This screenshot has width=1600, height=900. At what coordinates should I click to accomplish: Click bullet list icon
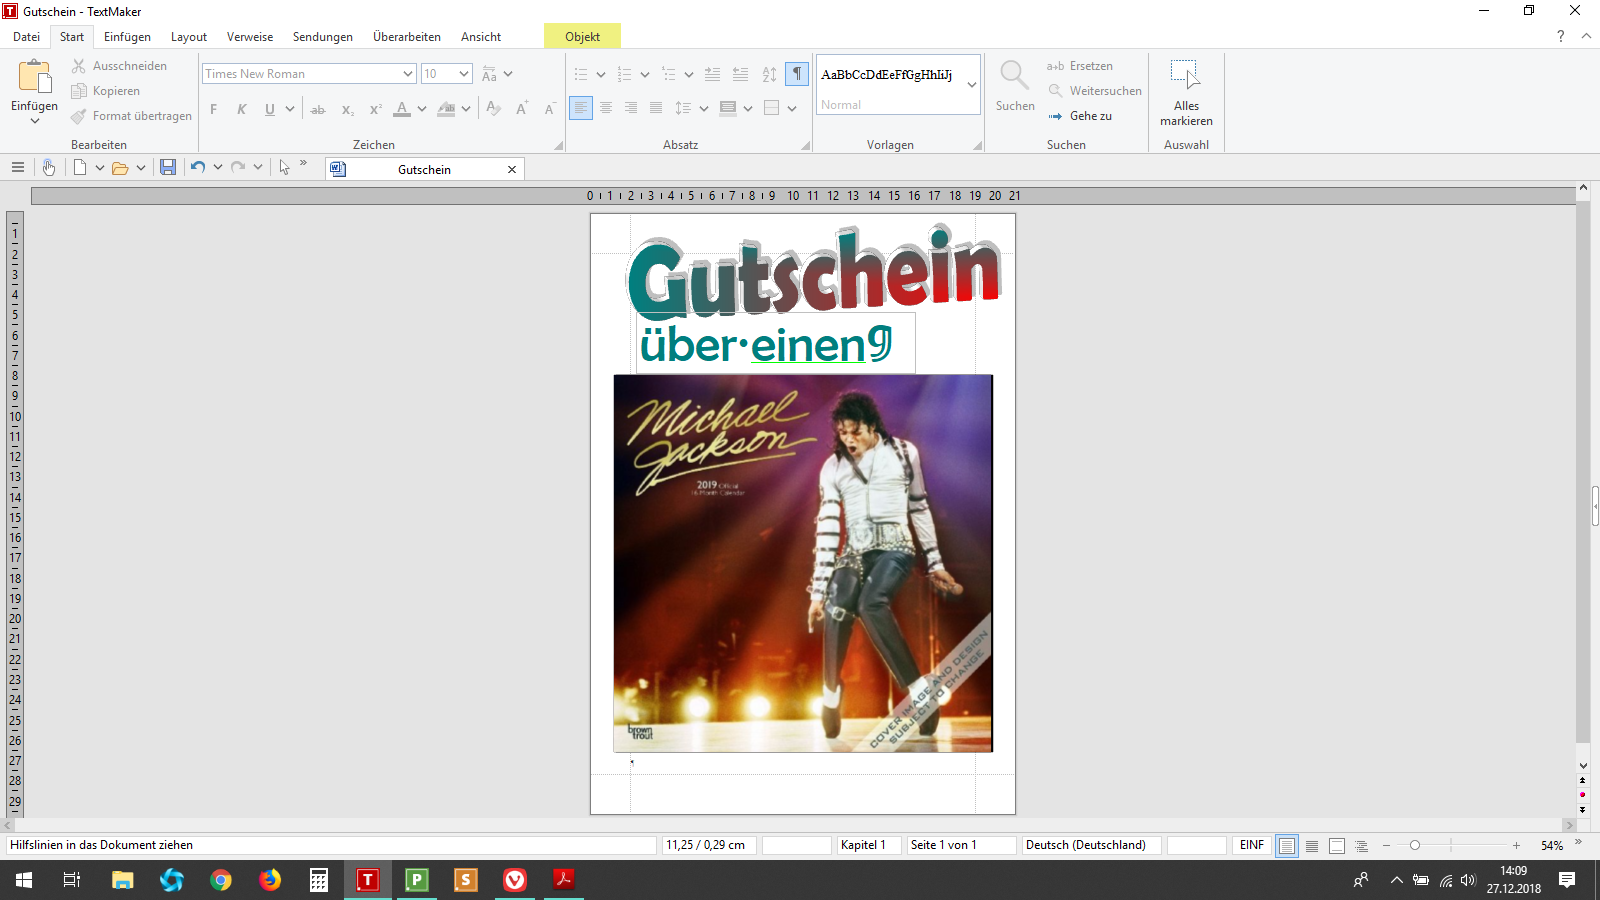pos(581,74)
